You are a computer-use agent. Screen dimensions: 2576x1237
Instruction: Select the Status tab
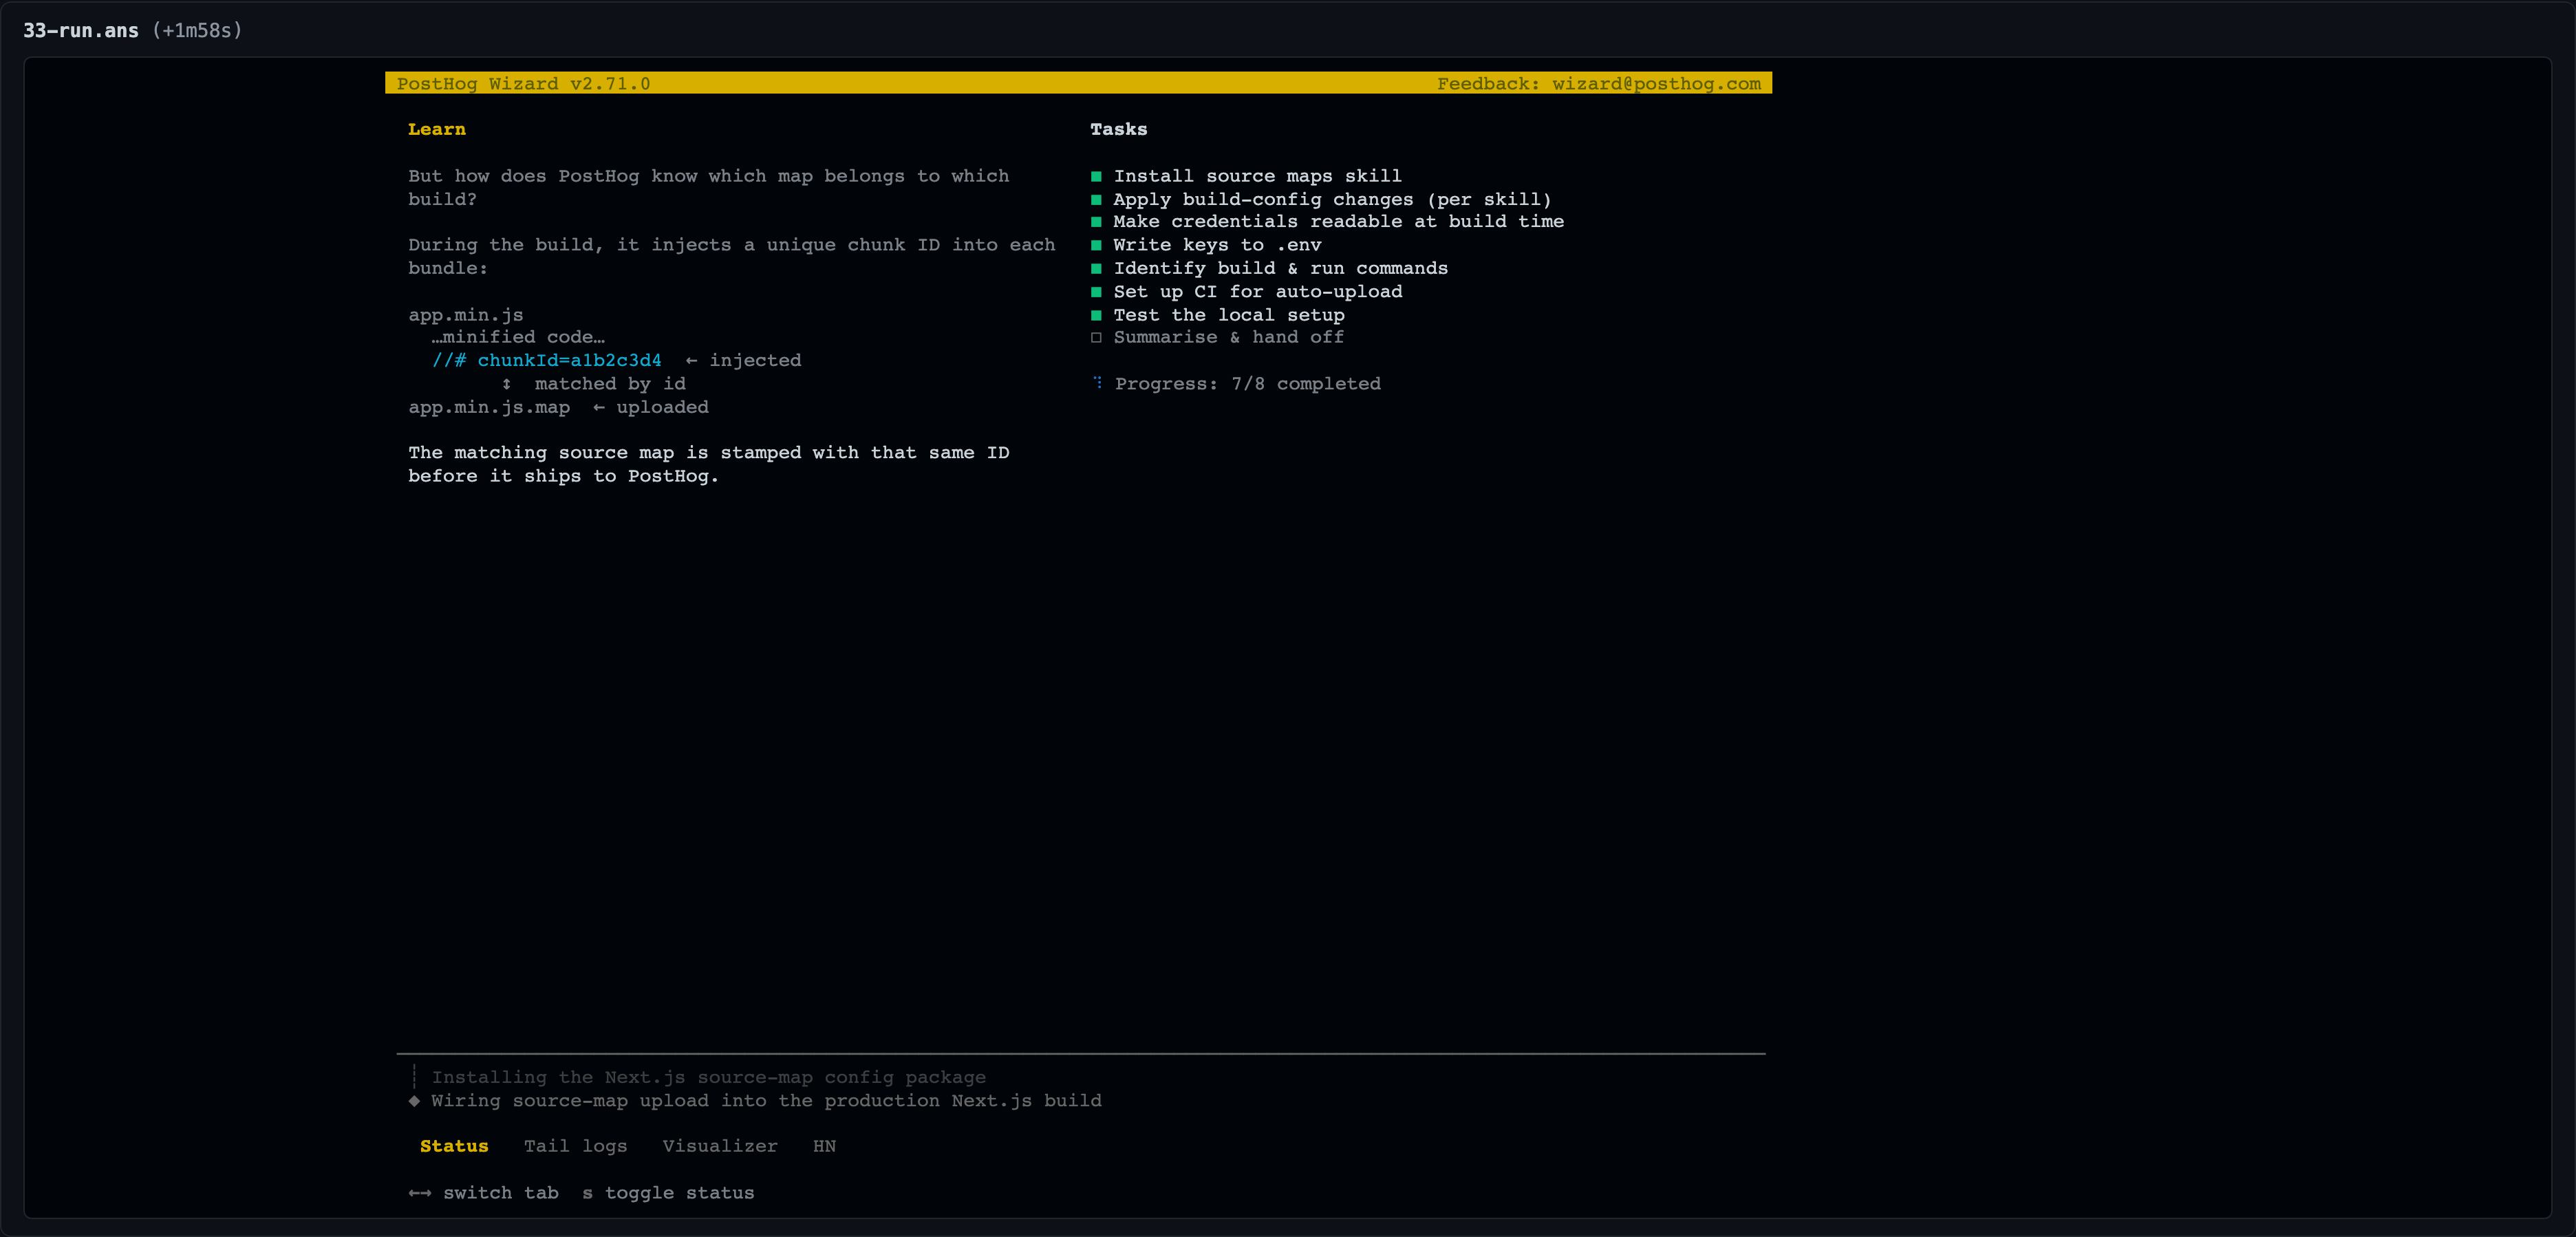pos(454,1146)
